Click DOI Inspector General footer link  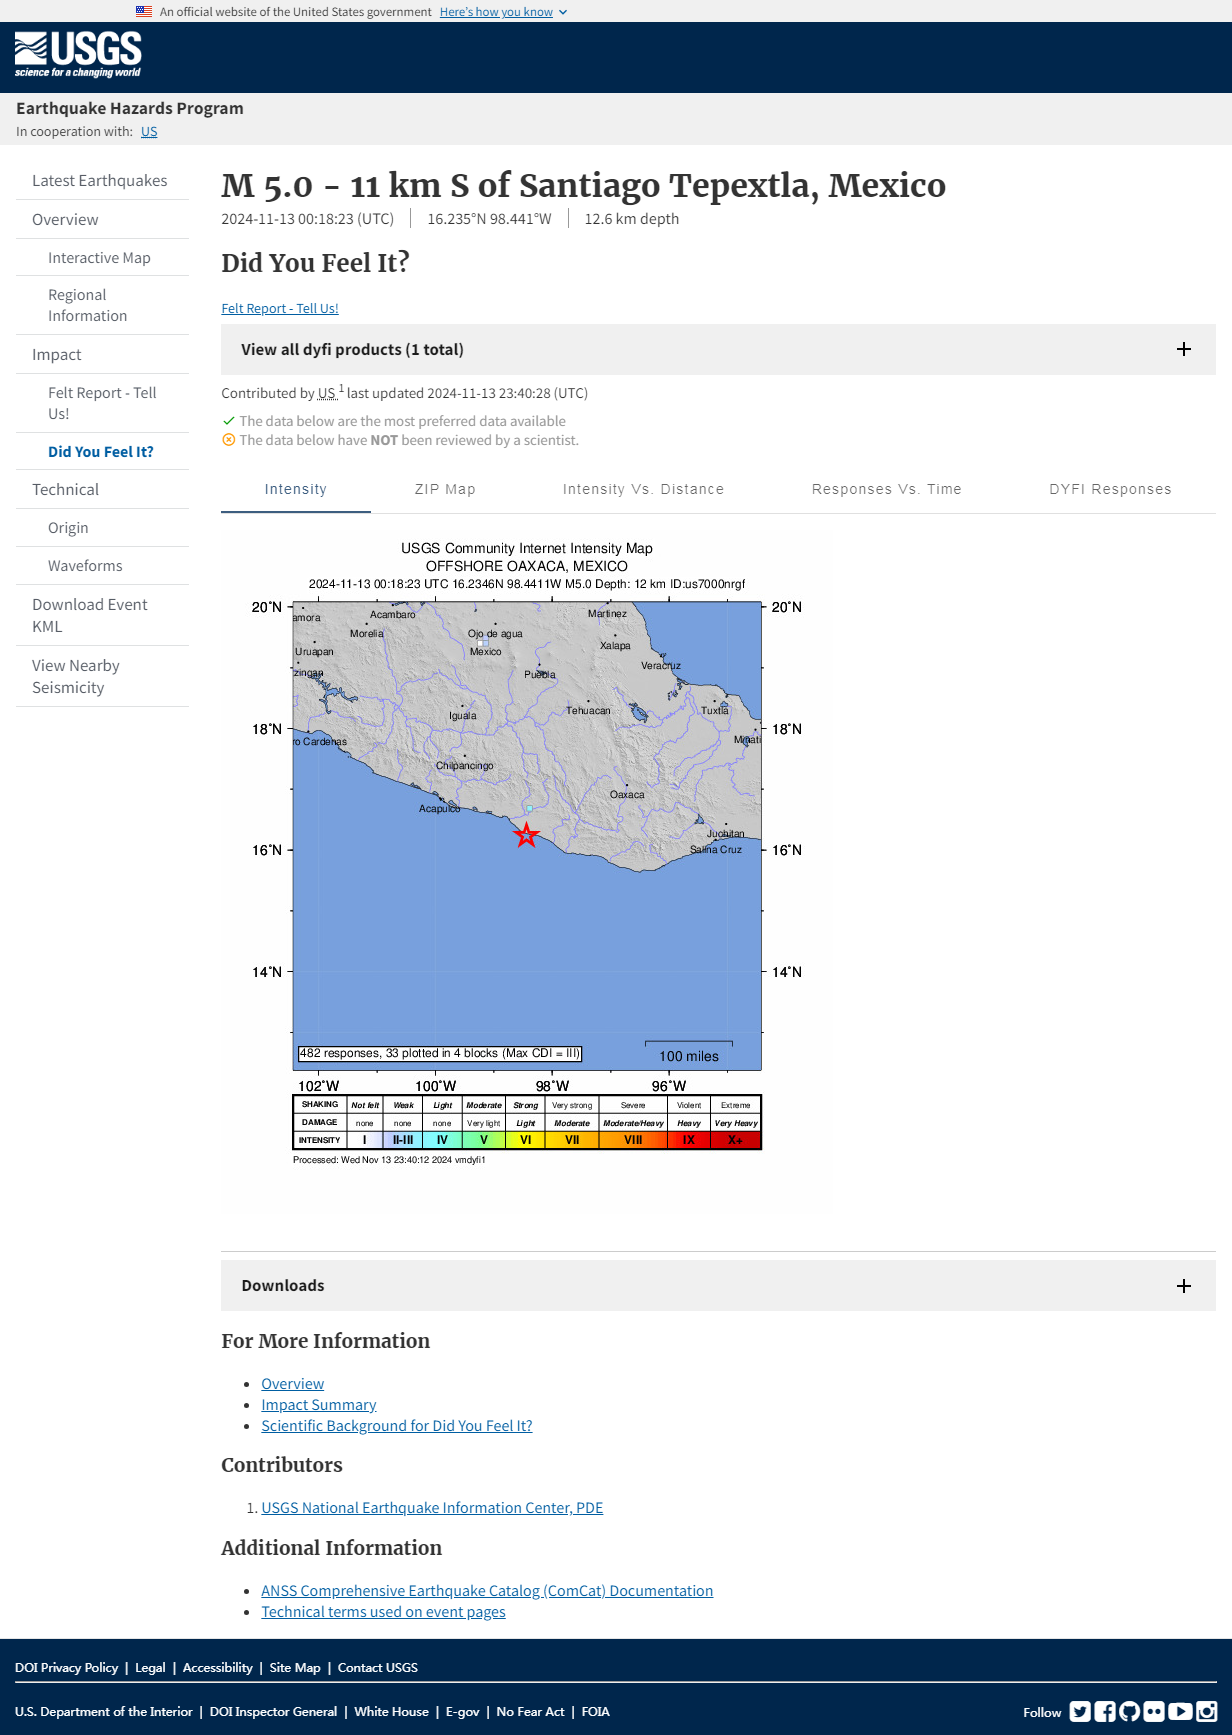pos(273,1712)
